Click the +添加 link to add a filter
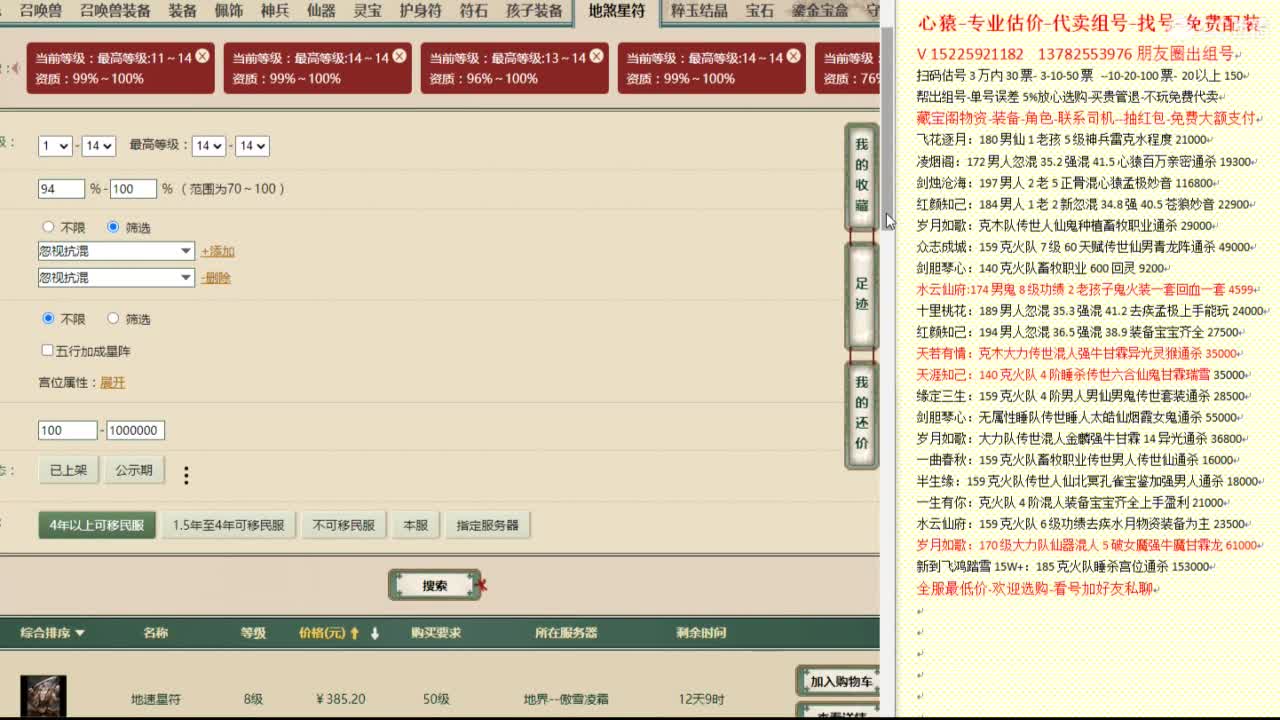 (x=219, y=251)
